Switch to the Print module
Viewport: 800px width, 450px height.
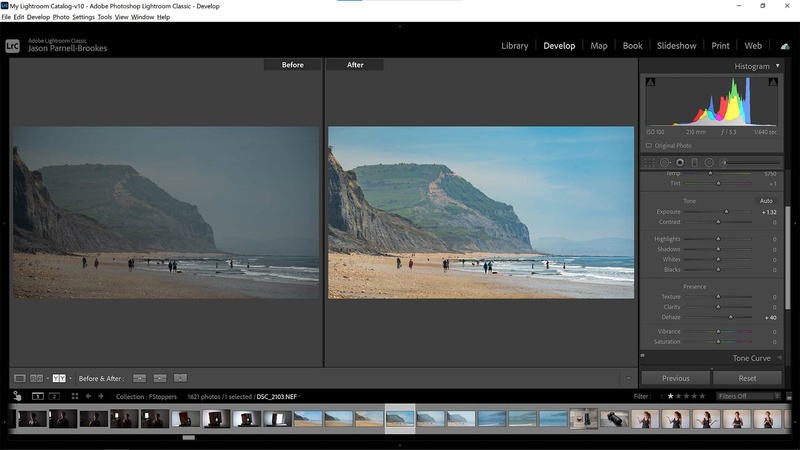tap(720, 46)
